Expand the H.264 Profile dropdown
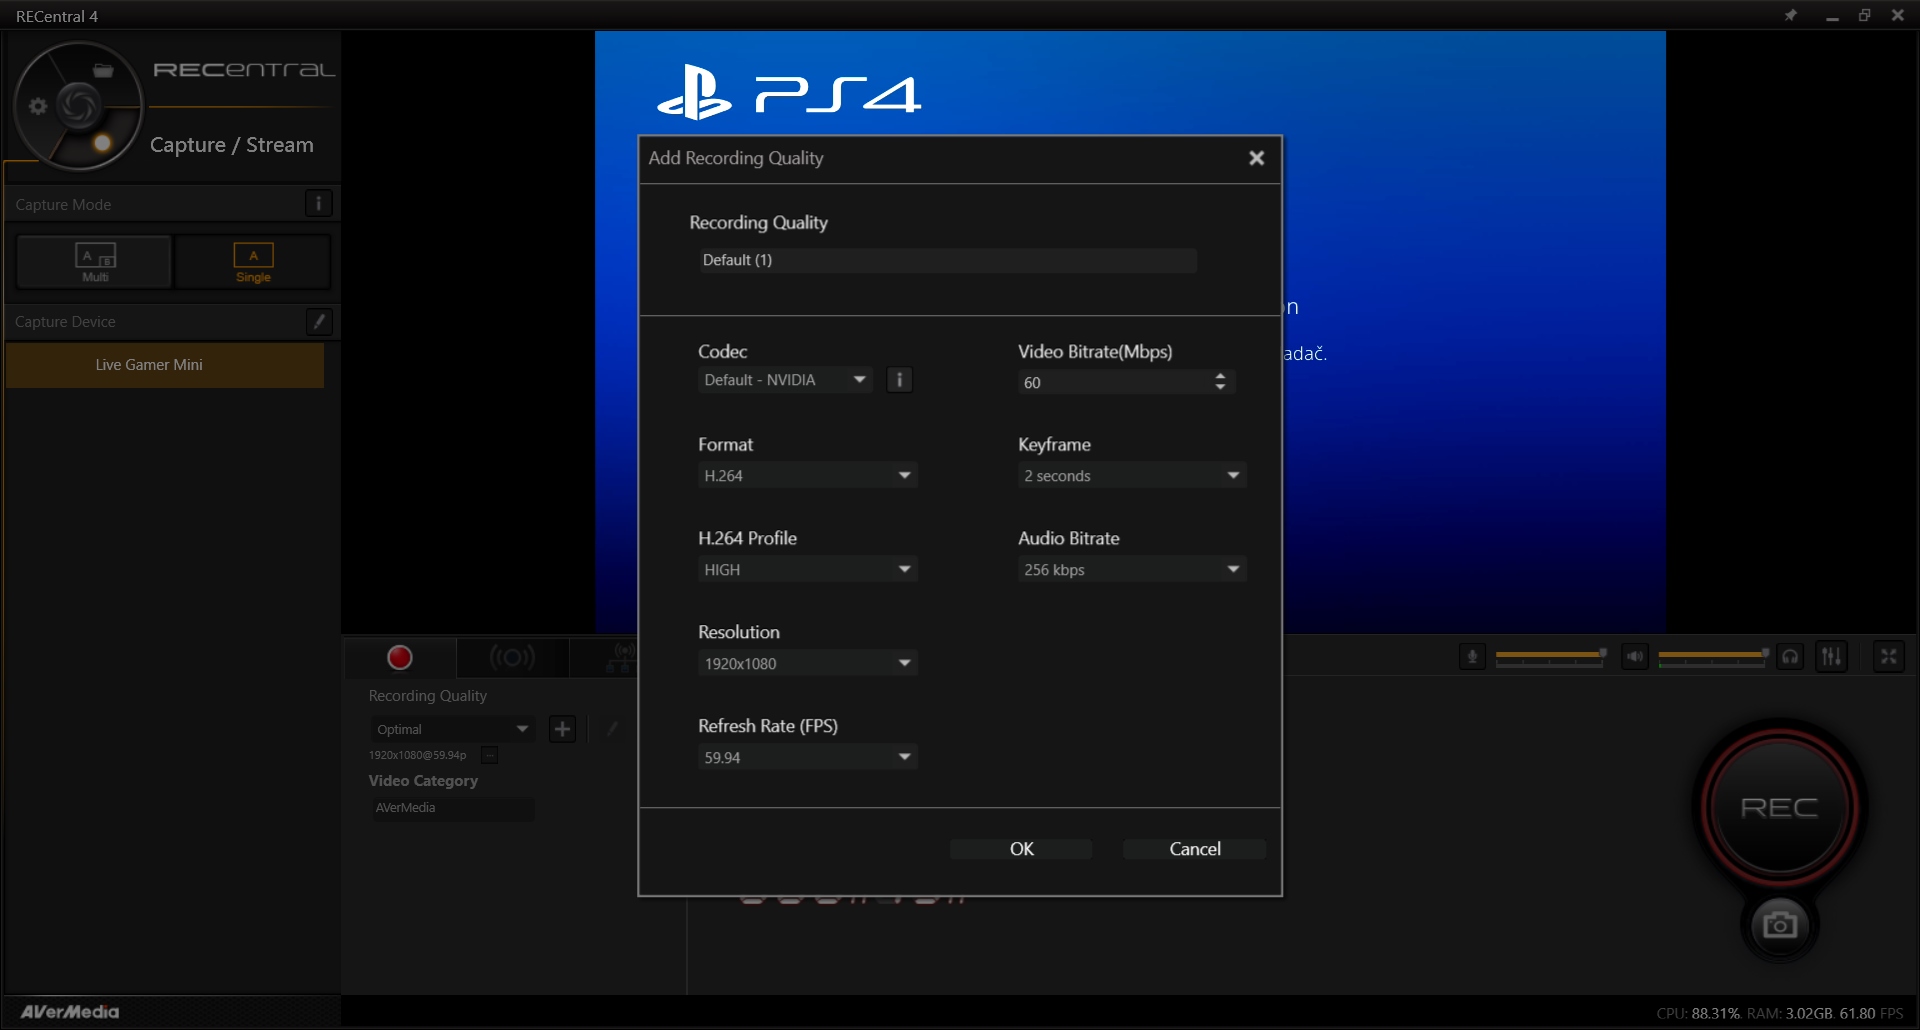Viewport: 1920px width, 1030px height. click(x=807, y=569)
